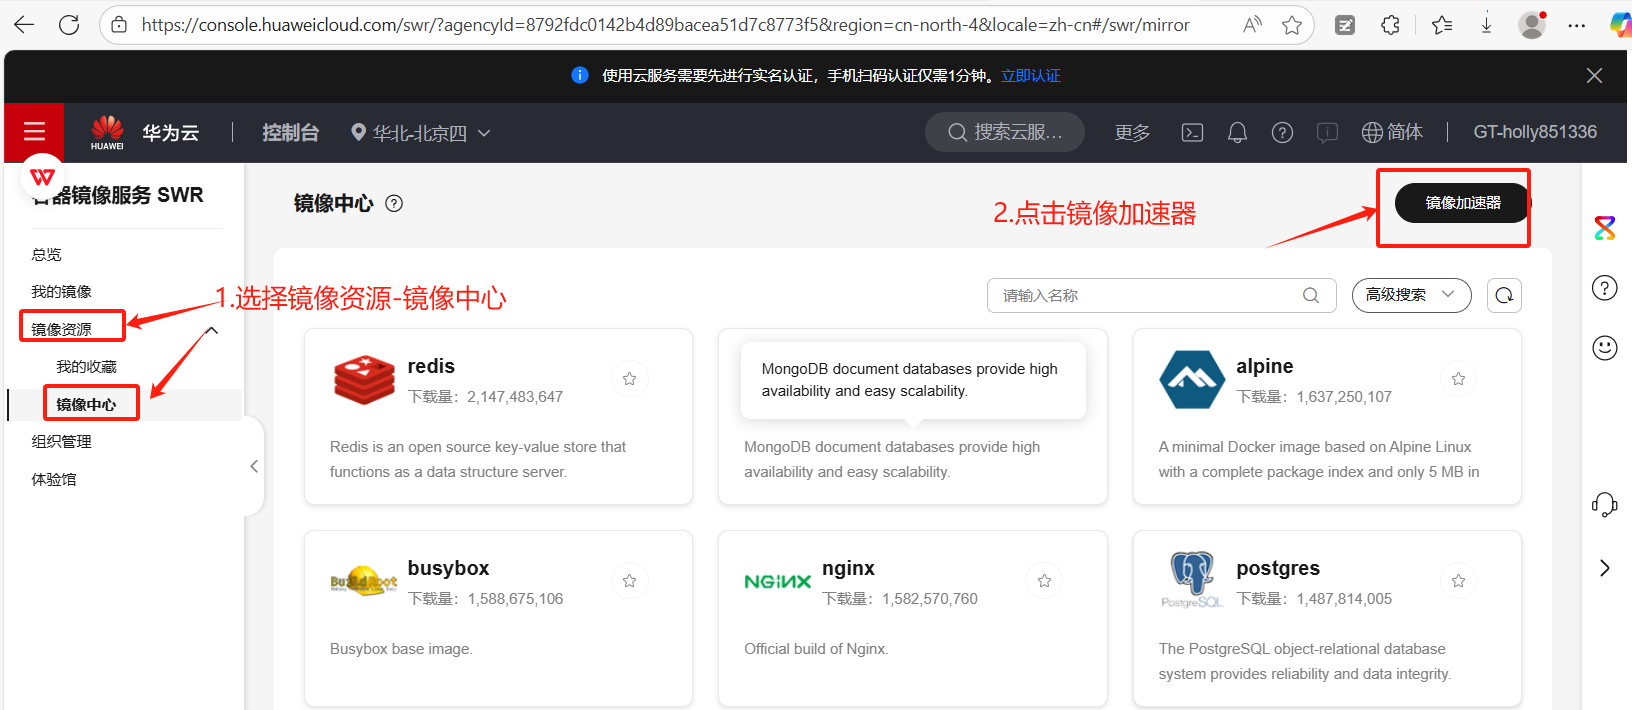
Task: Open the alpine image card title
Action: [1264, 366]
